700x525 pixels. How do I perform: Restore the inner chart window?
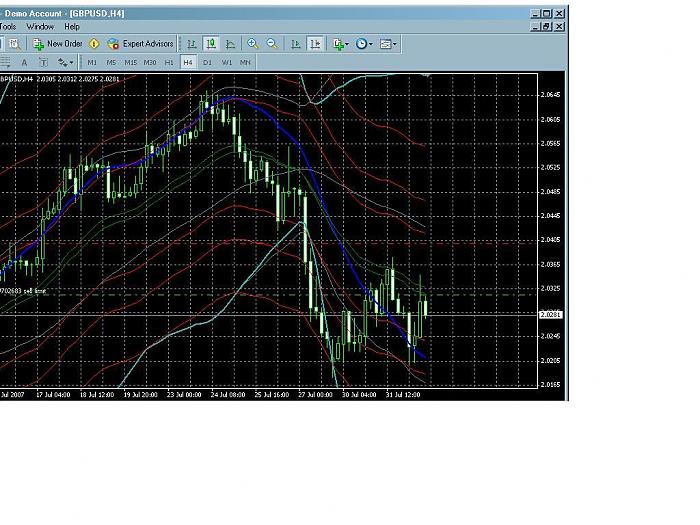[x=546, y=27]
